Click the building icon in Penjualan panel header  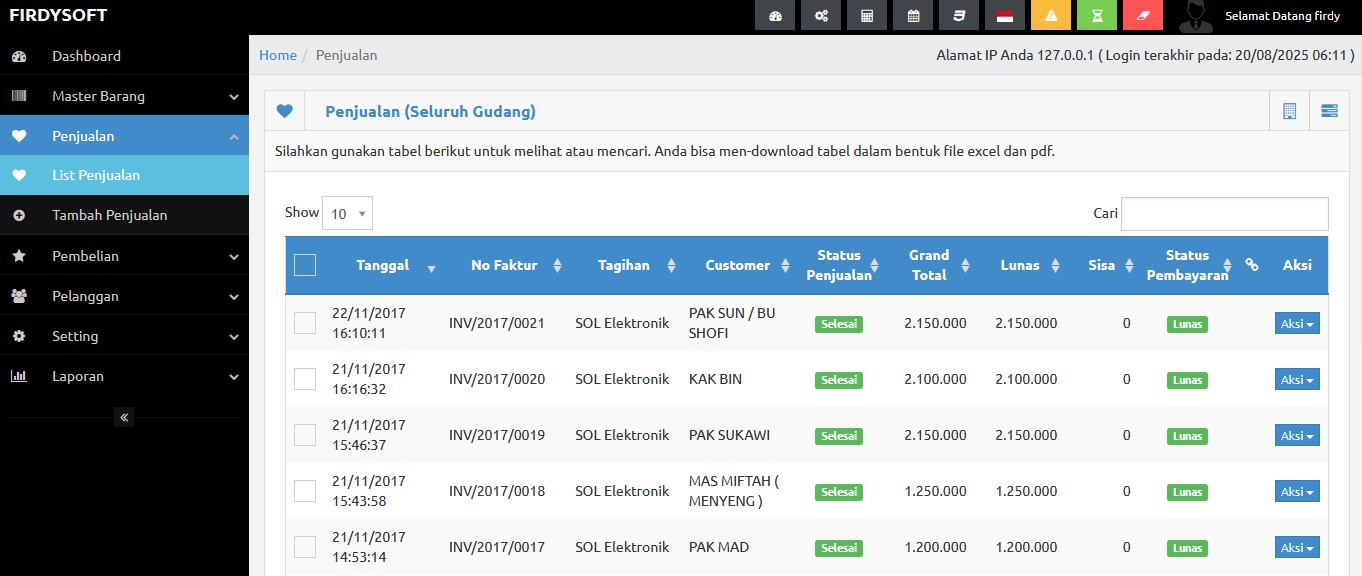(x=1289, y=111)
